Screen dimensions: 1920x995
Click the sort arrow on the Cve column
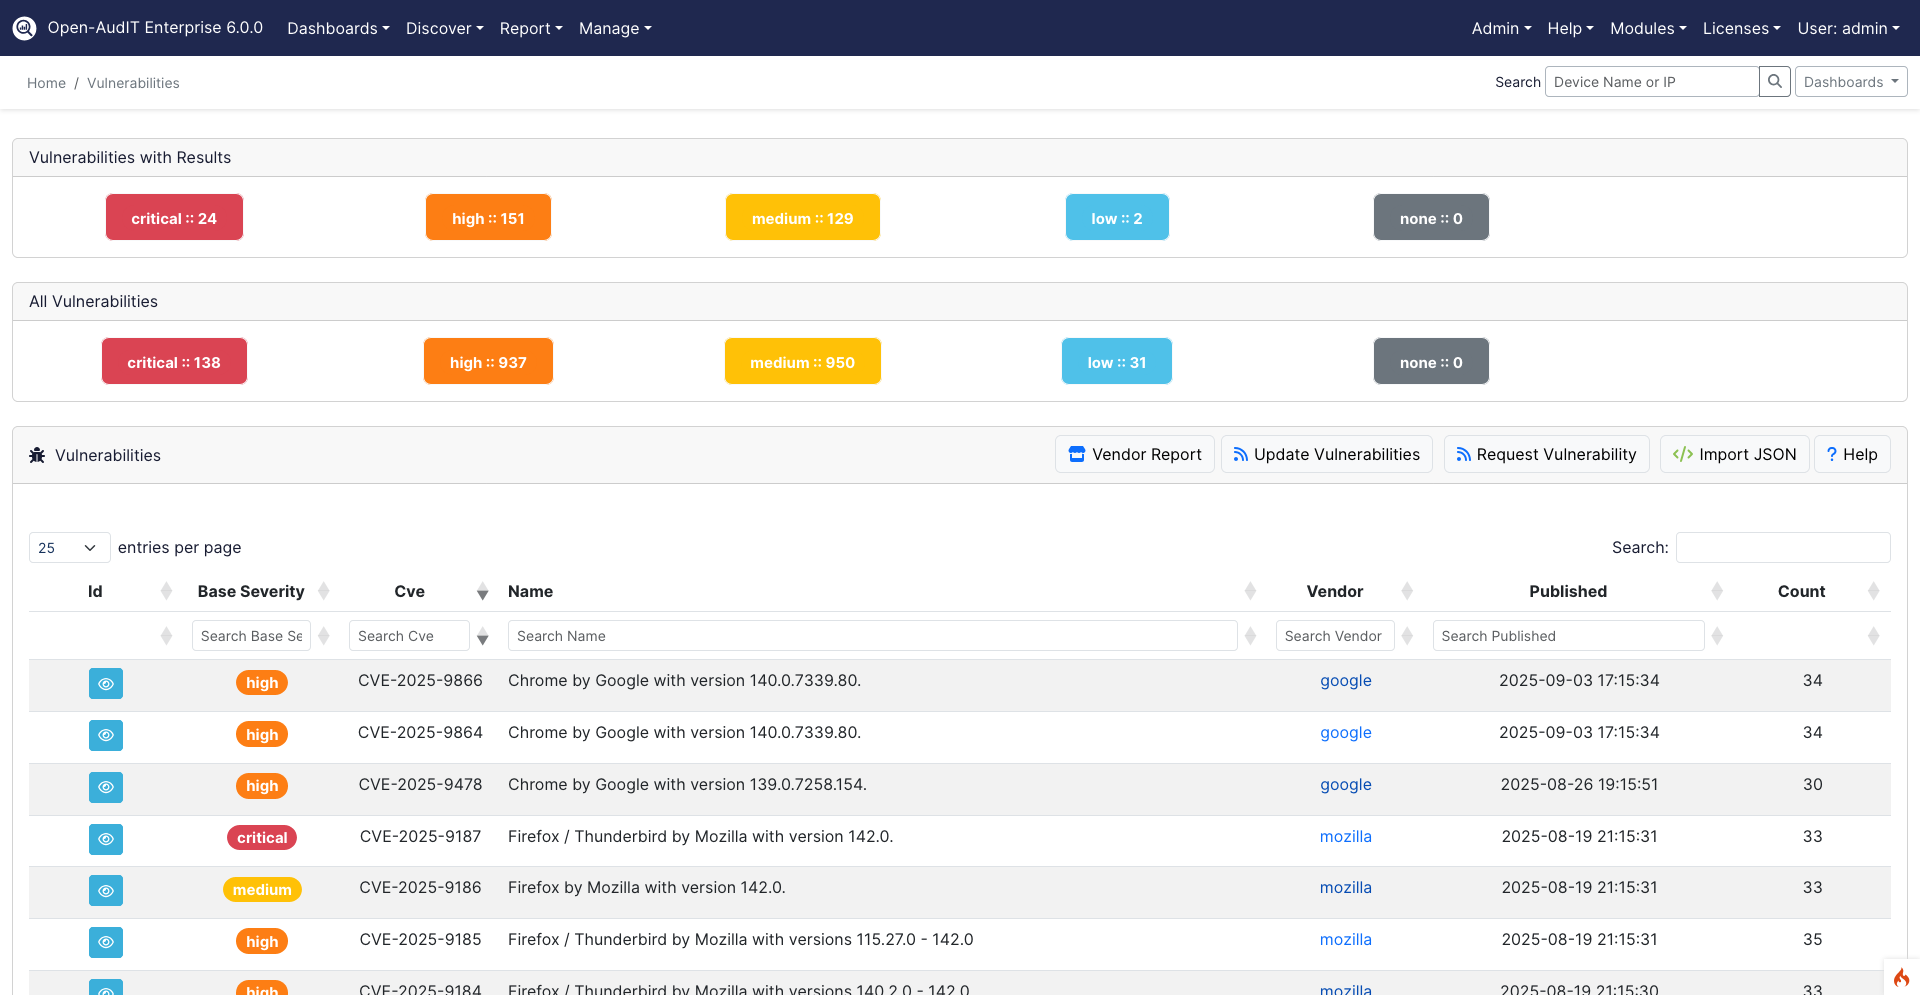(483, 591)
